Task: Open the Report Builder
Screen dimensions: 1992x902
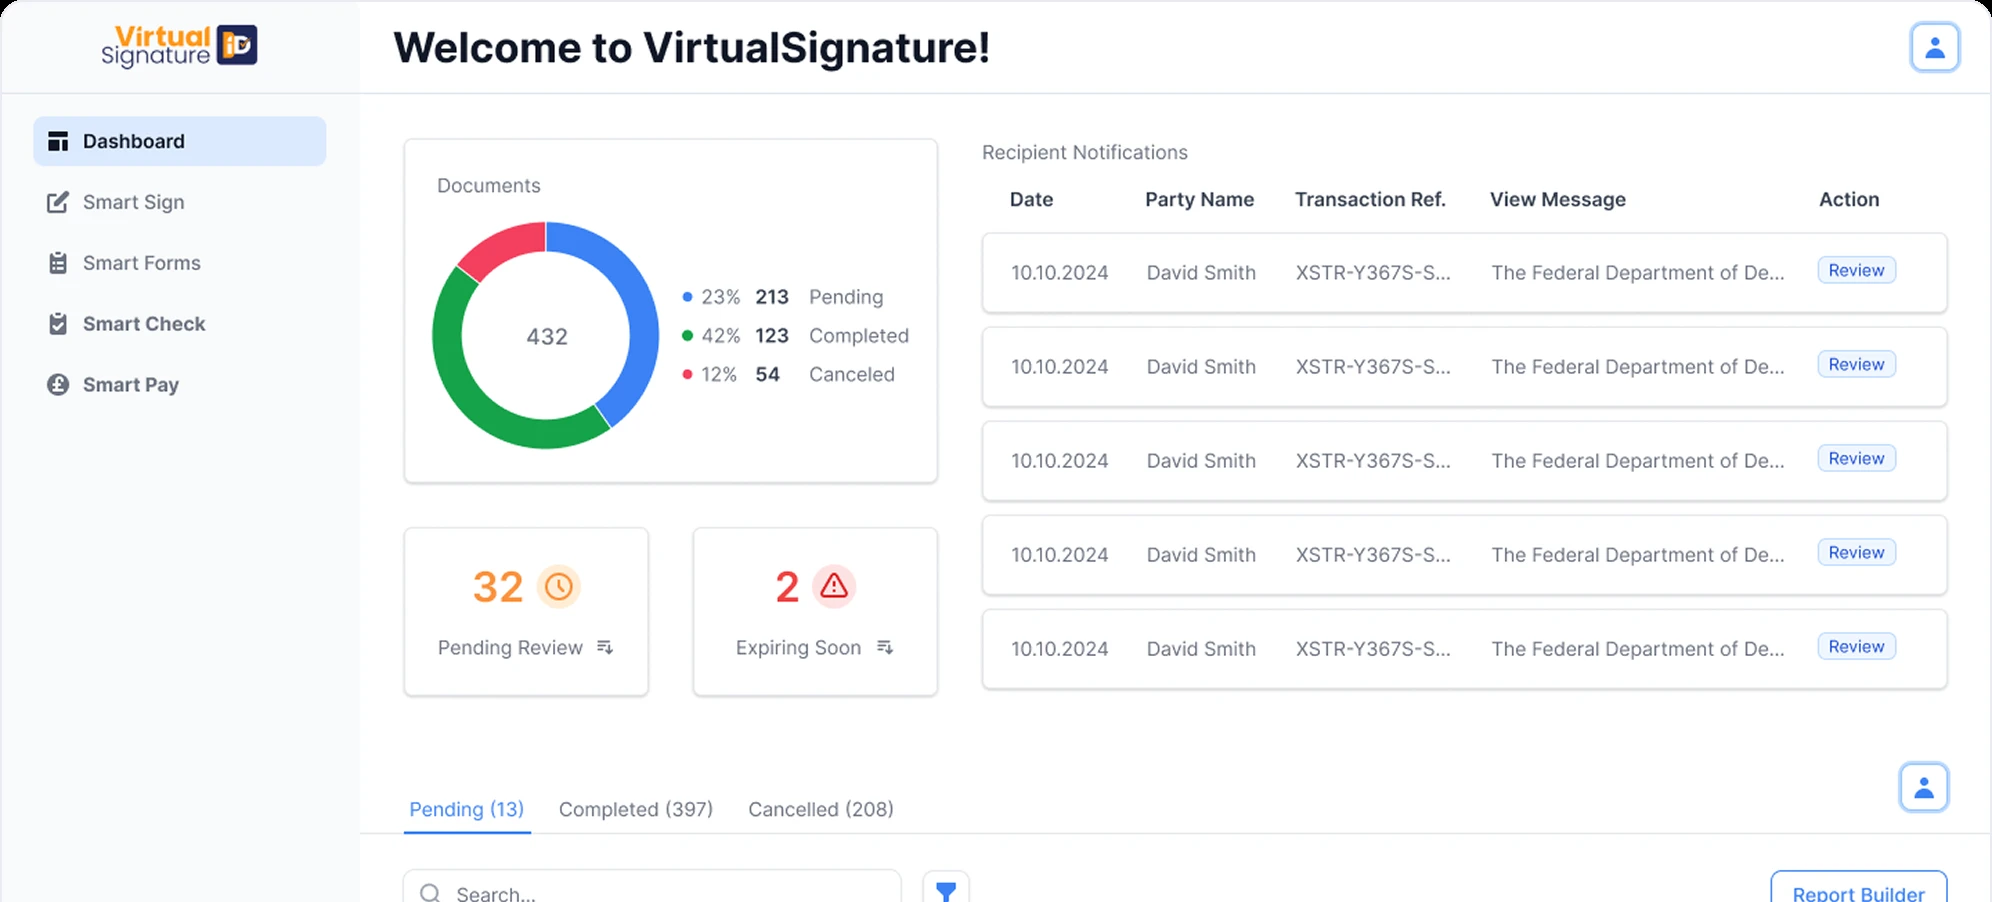Action: 1857,893
